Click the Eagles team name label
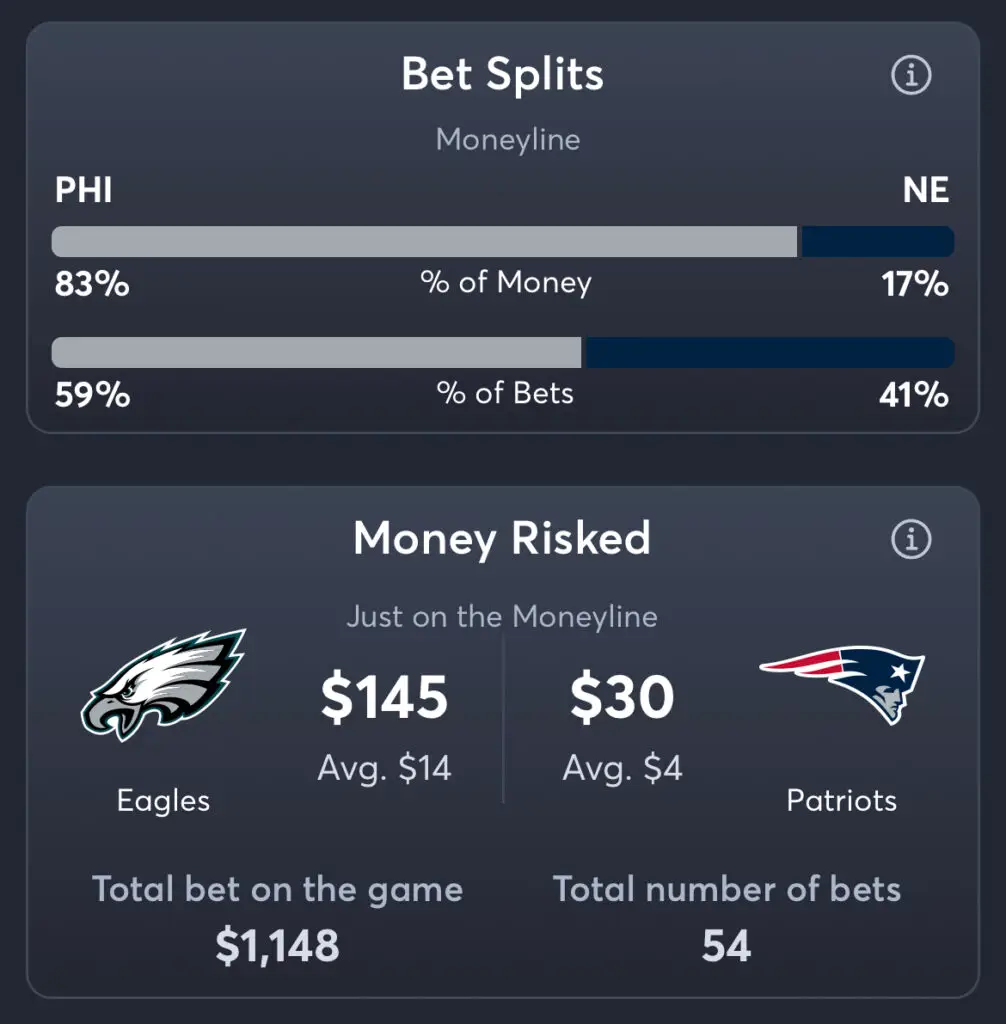The image size is (1006, 1024). pyautogui.click(x=163, y=801)
